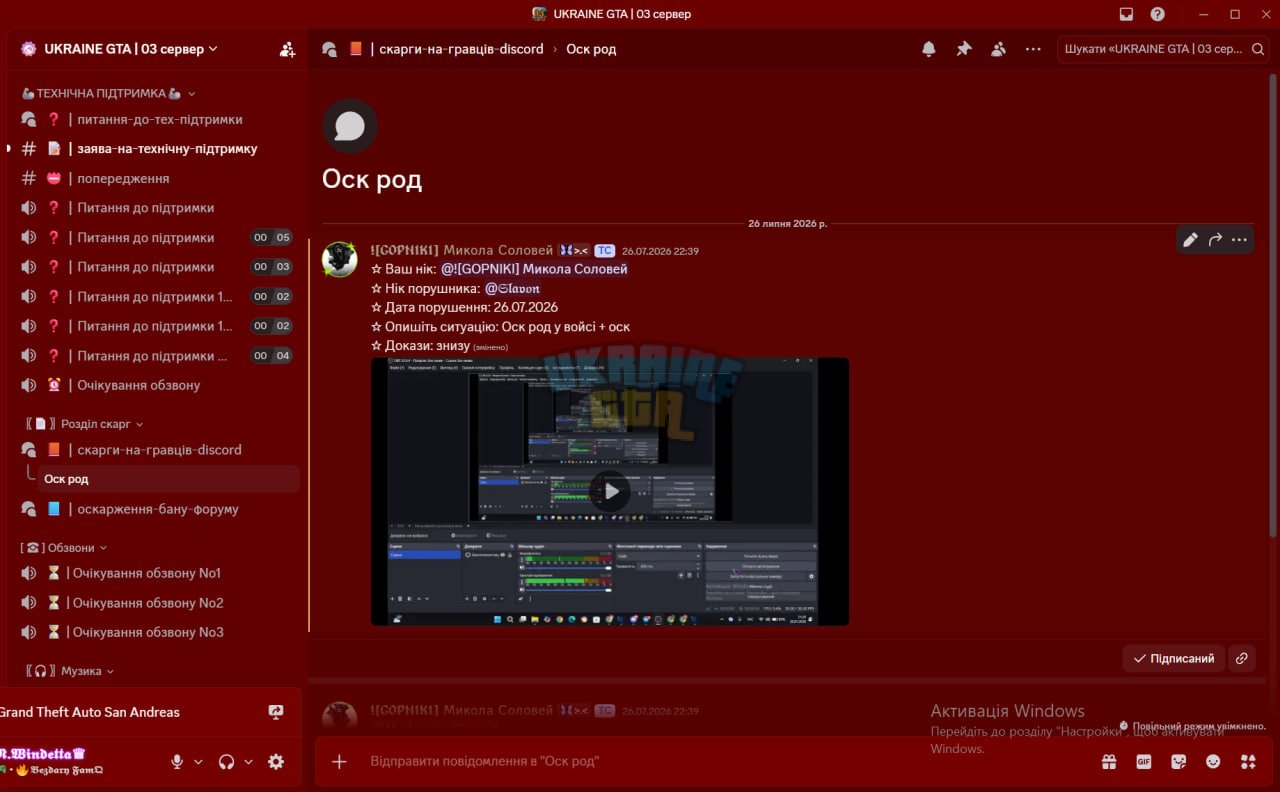This screenshot has height=792, width=1280.
Task: Join Очікування обзвону No3 voice channel
Action: (154, 632)
